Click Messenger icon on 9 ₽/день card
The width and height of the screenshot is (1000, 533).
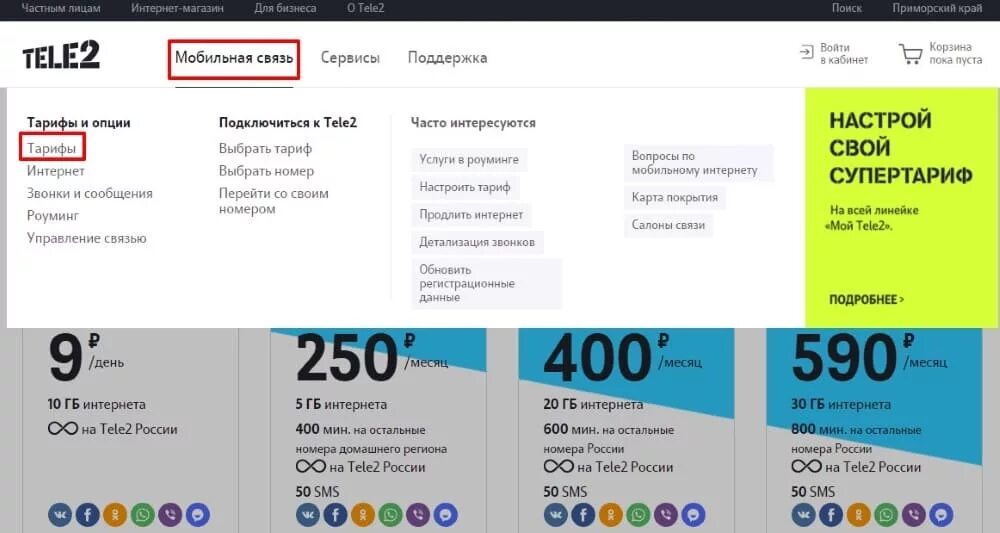tap(198, 515)
